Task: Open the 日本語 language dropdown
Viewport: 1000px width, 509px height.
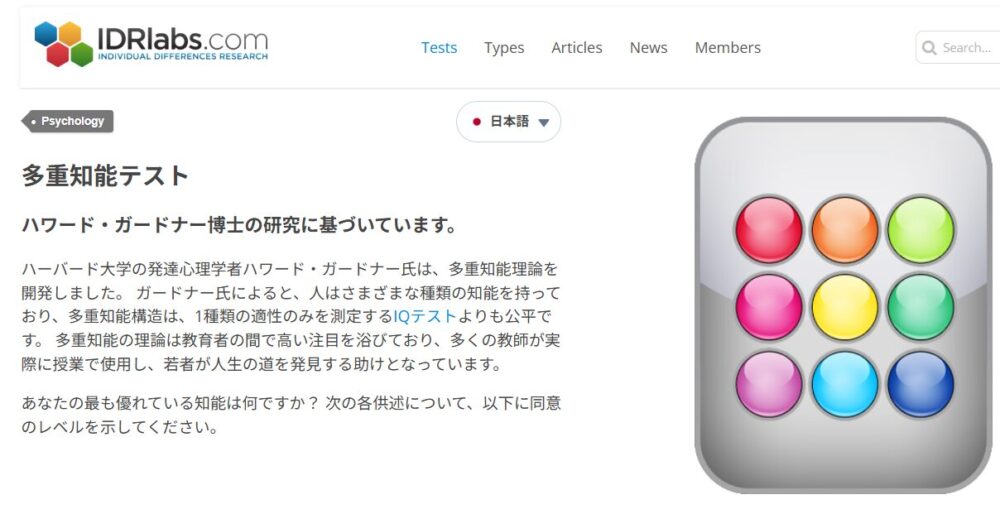Action: click(x=508, y=122)
